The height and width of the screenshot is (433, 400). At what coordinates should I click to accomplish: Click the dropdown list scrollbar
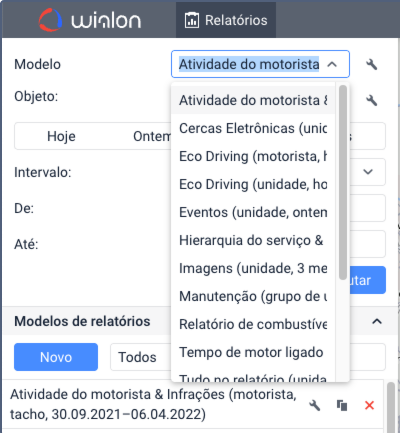[x=343, y=182]
